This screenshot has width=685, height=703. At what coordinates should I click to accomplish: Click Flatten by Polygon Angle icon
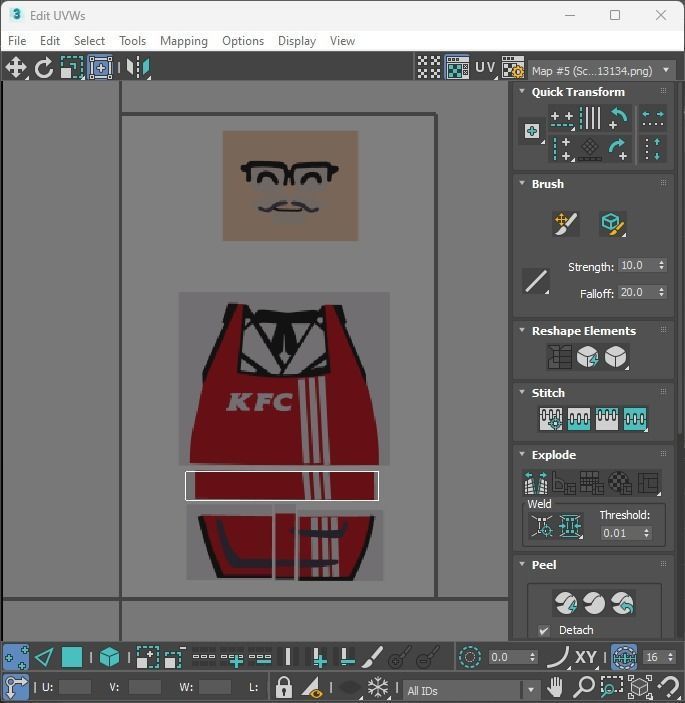coord(564,483)
